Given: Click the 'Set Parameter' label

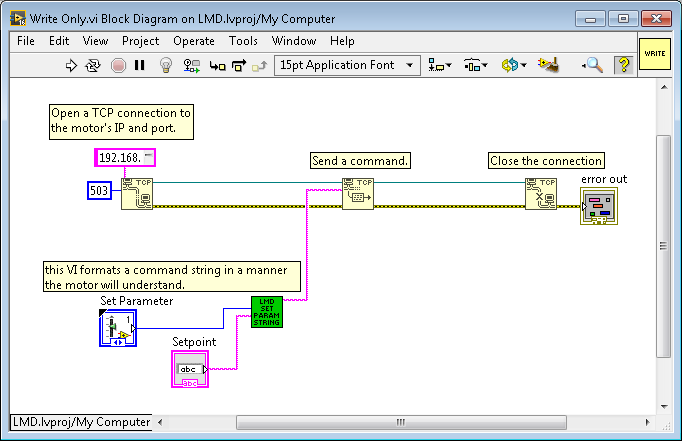Looking at the screenshot, I should (x=137, y=301).
